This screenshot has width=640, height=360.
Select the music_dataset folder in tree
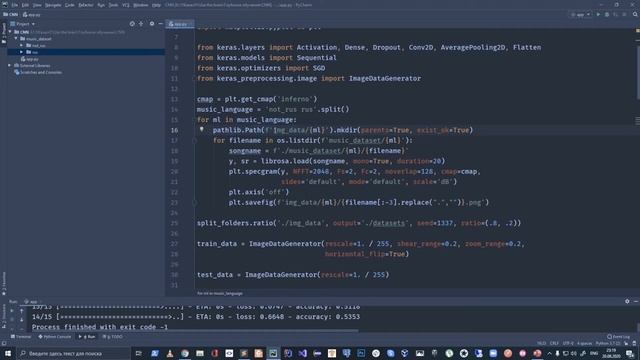(x=36, y=39)
